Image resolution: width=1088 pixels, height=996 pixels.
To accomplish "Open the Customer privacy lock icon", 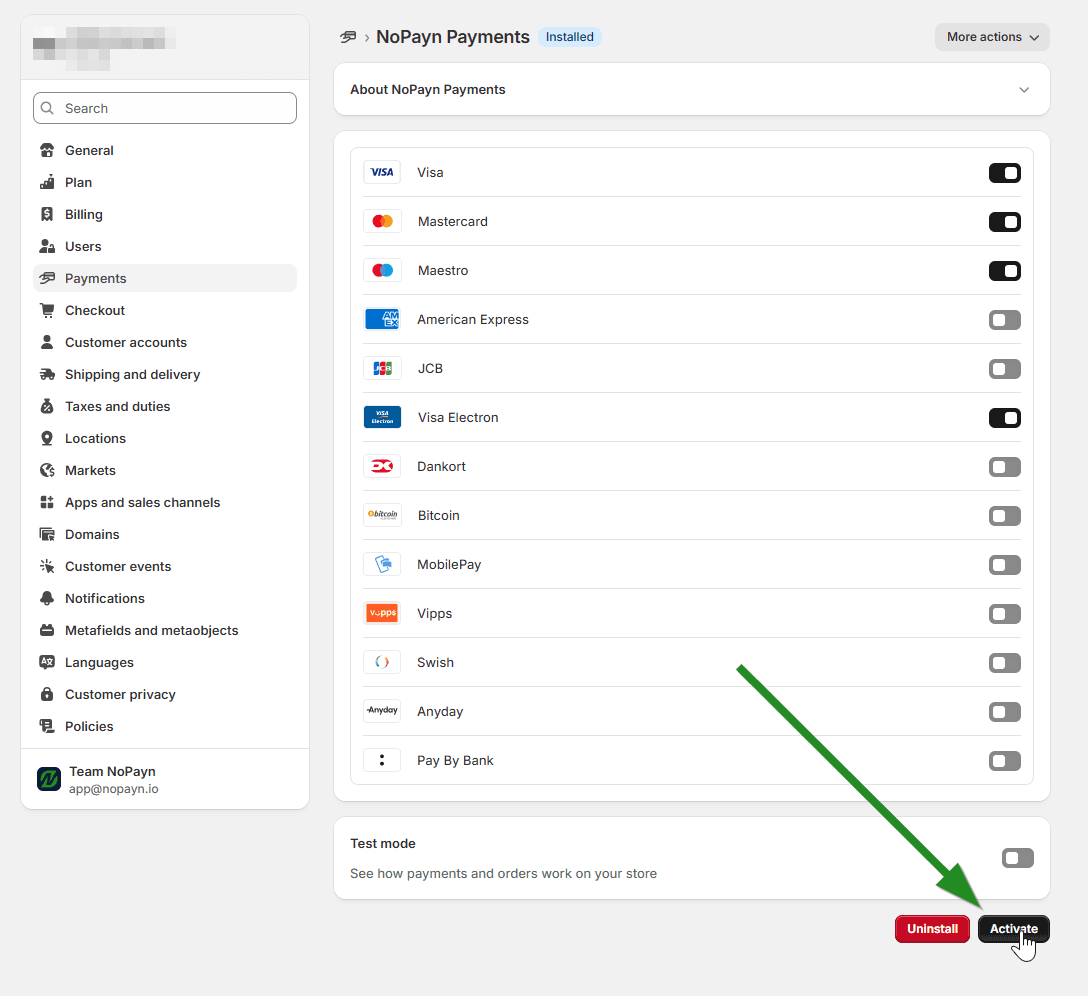I will (x=46, y=694).
